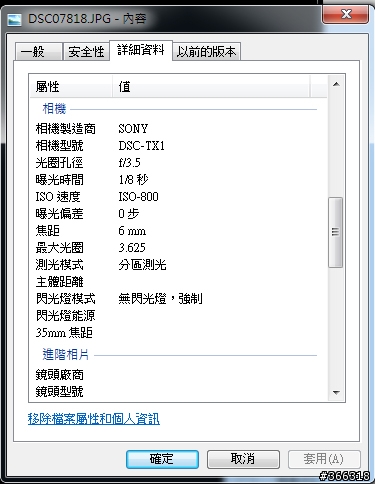
Task: Click the 0 步 value
Action: 129,214
